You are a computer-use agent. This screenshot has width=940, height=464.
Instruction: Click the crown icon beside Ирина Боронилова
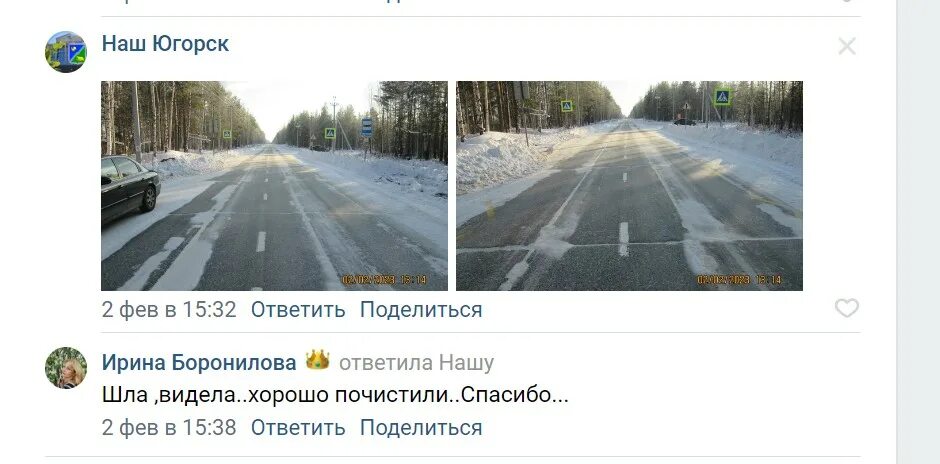tap(317, 360)
